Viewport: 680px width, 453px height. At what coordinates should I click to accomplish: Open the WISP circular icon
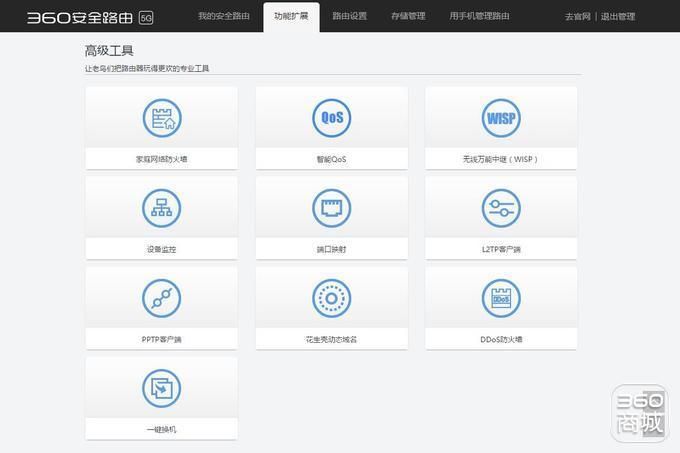(501, 118)
